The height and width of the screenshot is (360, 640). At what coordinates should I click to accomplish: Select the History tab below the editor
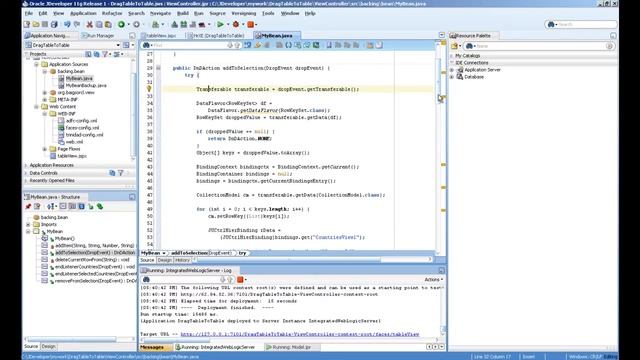tap(182, 260)
